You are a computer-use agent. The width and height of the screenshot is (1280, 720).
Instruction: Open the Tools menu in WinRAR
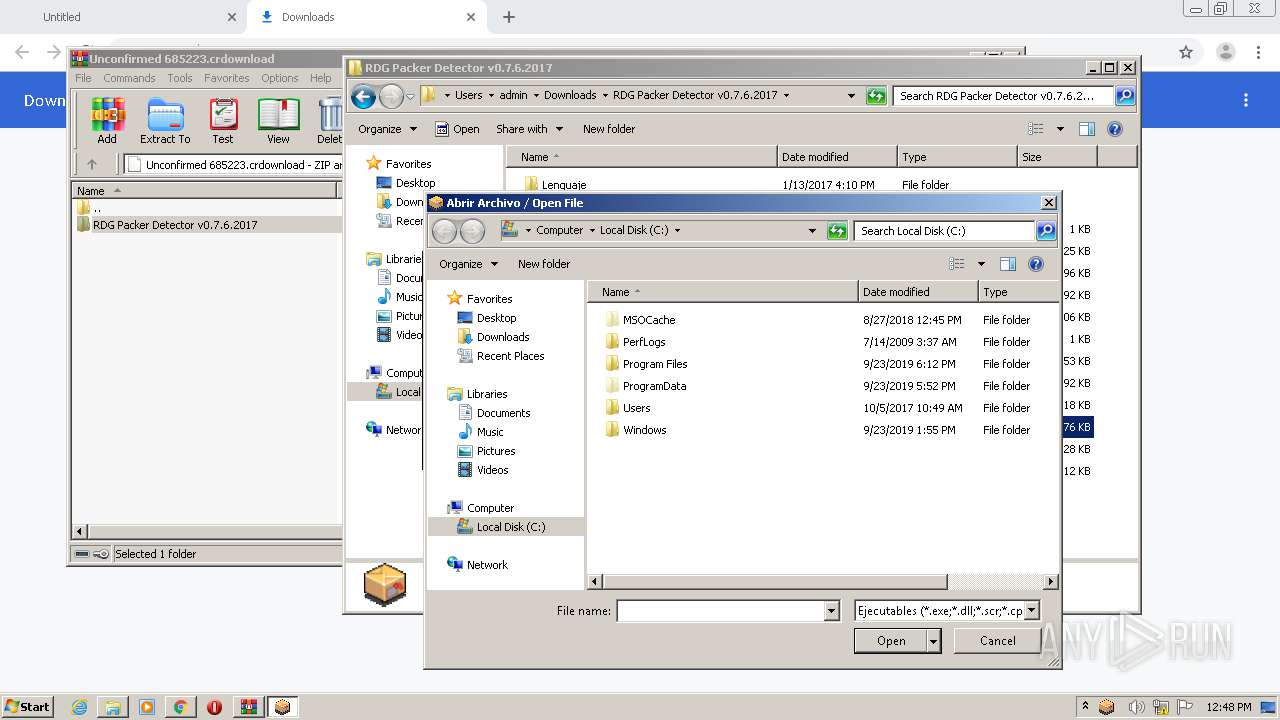[180, 78]
